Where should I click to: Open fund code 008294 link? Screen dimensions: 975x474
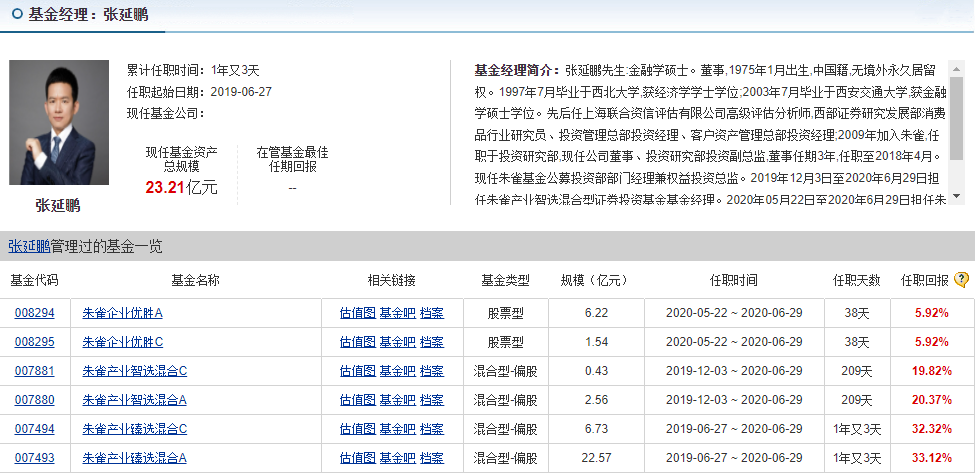pos(34,313)
